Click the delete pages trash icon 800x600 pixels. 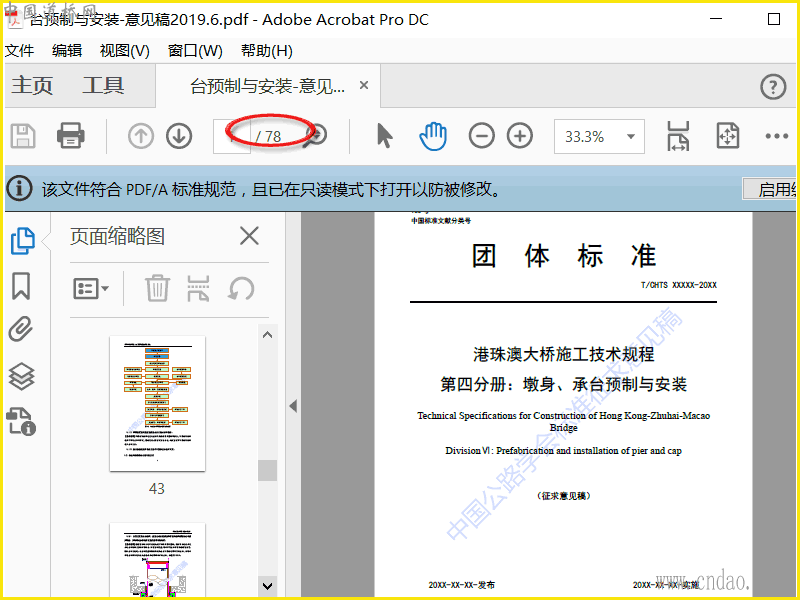pos(157,289)
